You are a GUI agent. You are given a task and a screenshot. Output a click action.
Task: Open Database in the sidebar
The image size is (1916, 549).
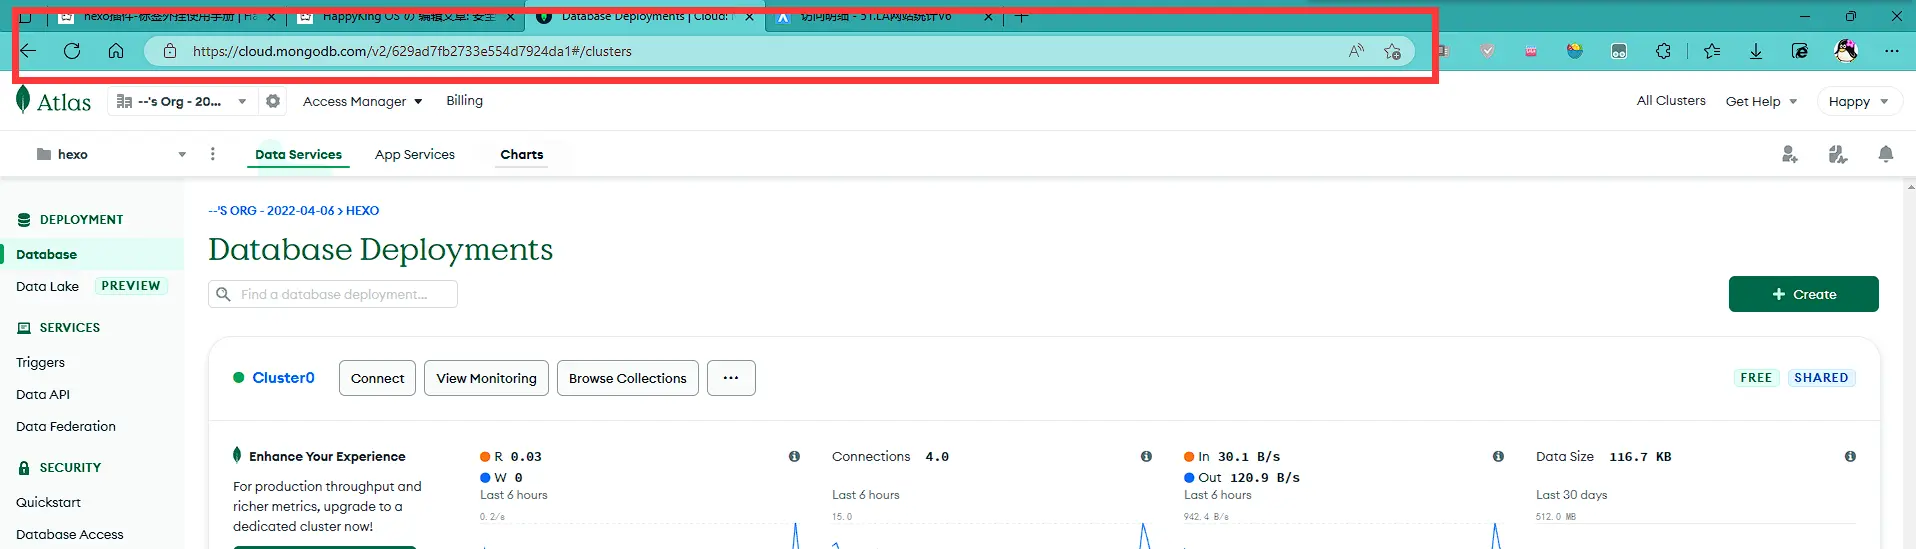pyautogui.click(x=46, y=254)
